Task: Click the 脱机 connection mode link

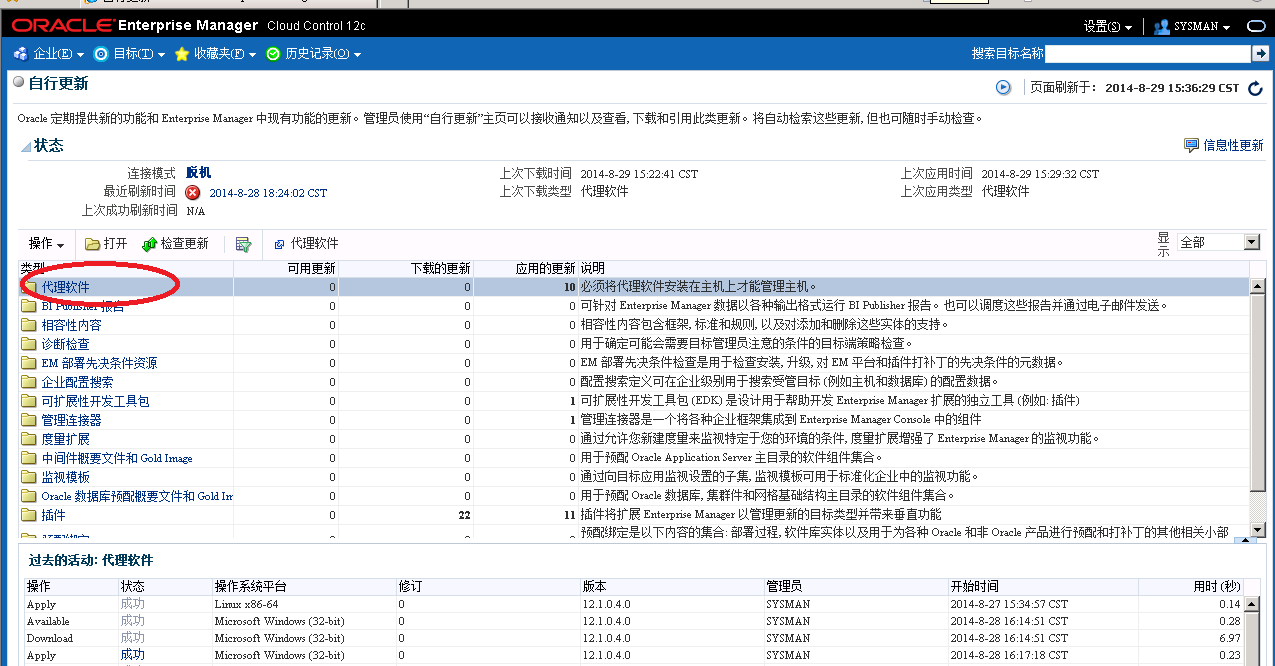Action: coord(198,173)
